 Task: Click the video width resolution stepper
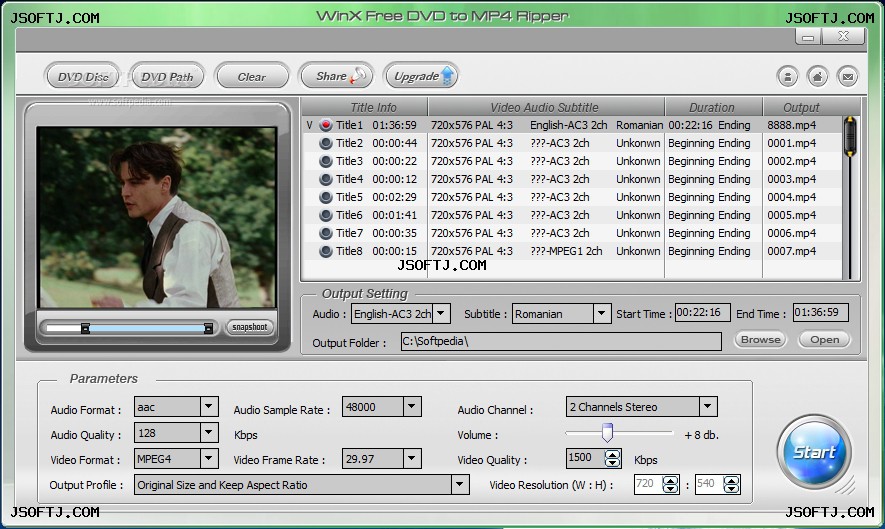[x=670, y=484]
